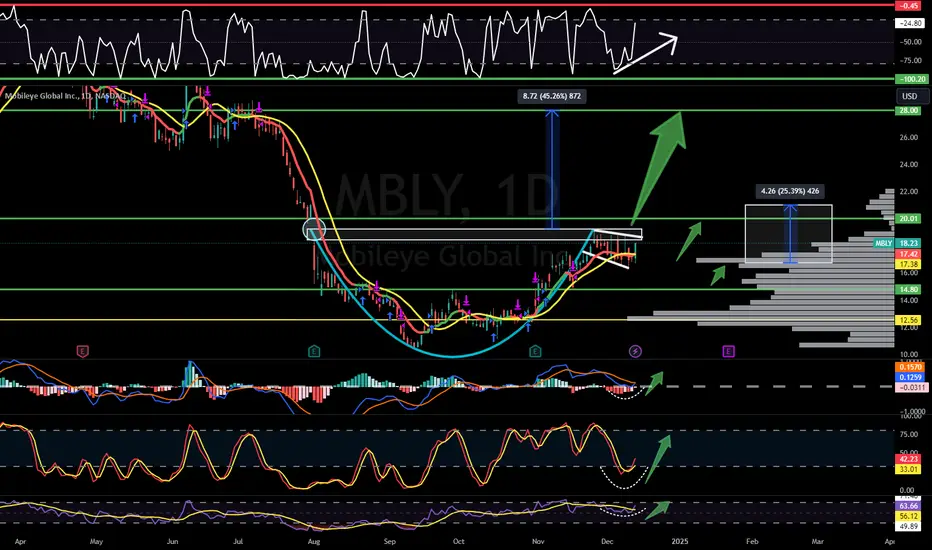932x550 pixels.
Task: Click the yellow 33.01 stochastic value
Action: point(908,469)
